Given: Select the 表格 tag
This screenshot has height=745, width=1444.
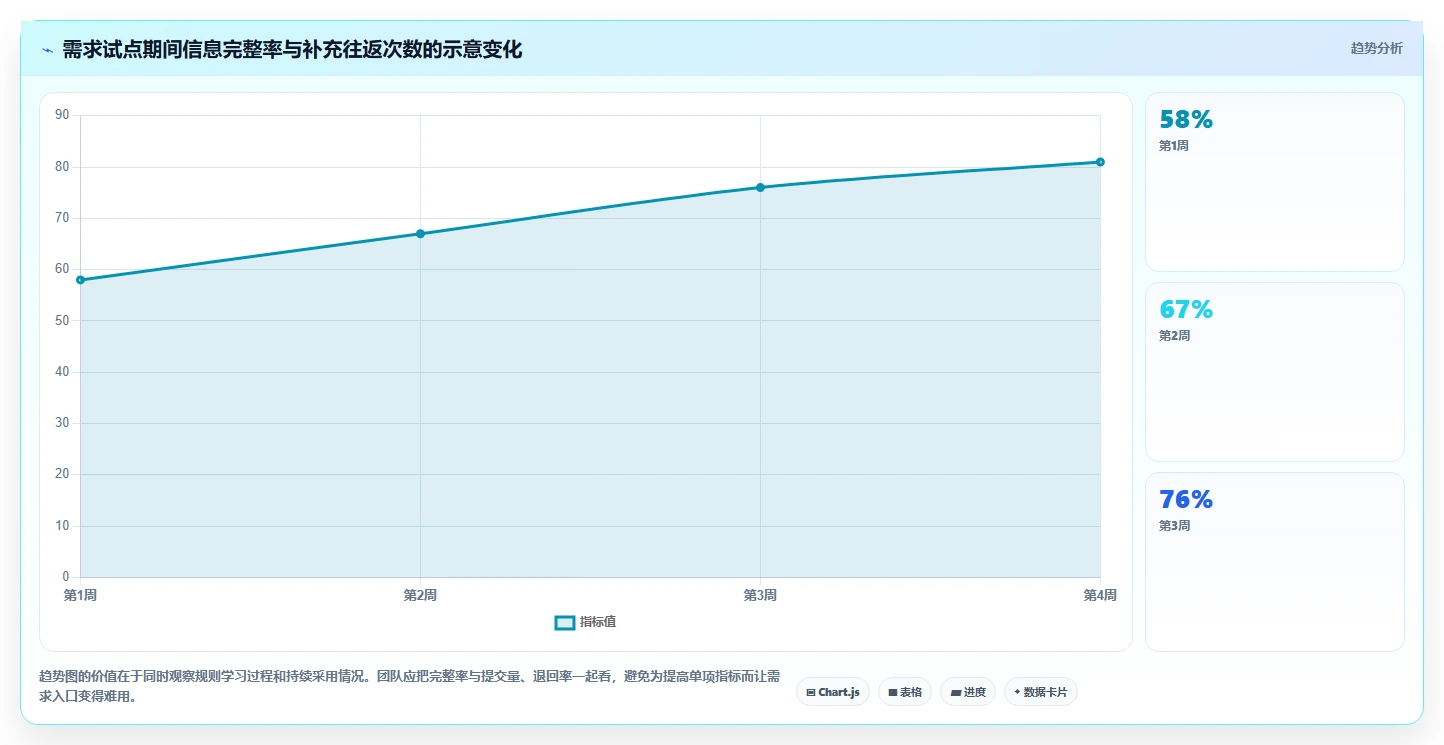Looking at the screenshot, I should click(x=905, y=692).
